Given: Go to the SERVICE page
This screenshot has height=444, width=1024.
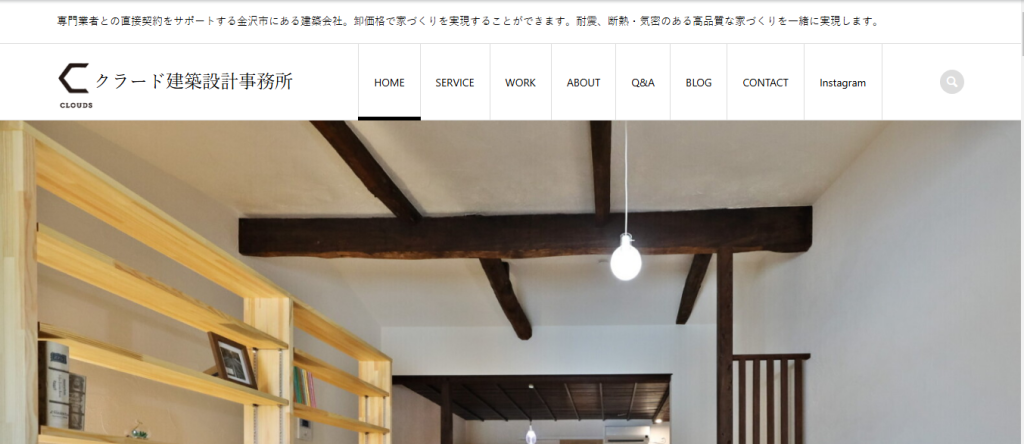Looking at the screenshot, I should (x=455, y=82).
